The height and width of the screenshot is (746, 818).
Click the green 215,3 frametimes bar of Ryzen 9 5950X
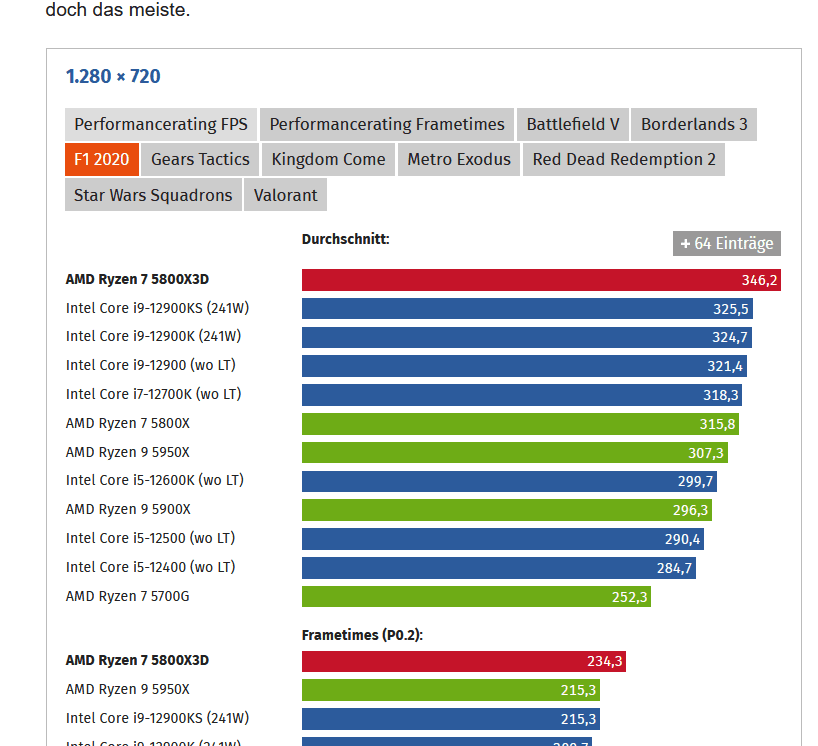(x=451, y=690)
